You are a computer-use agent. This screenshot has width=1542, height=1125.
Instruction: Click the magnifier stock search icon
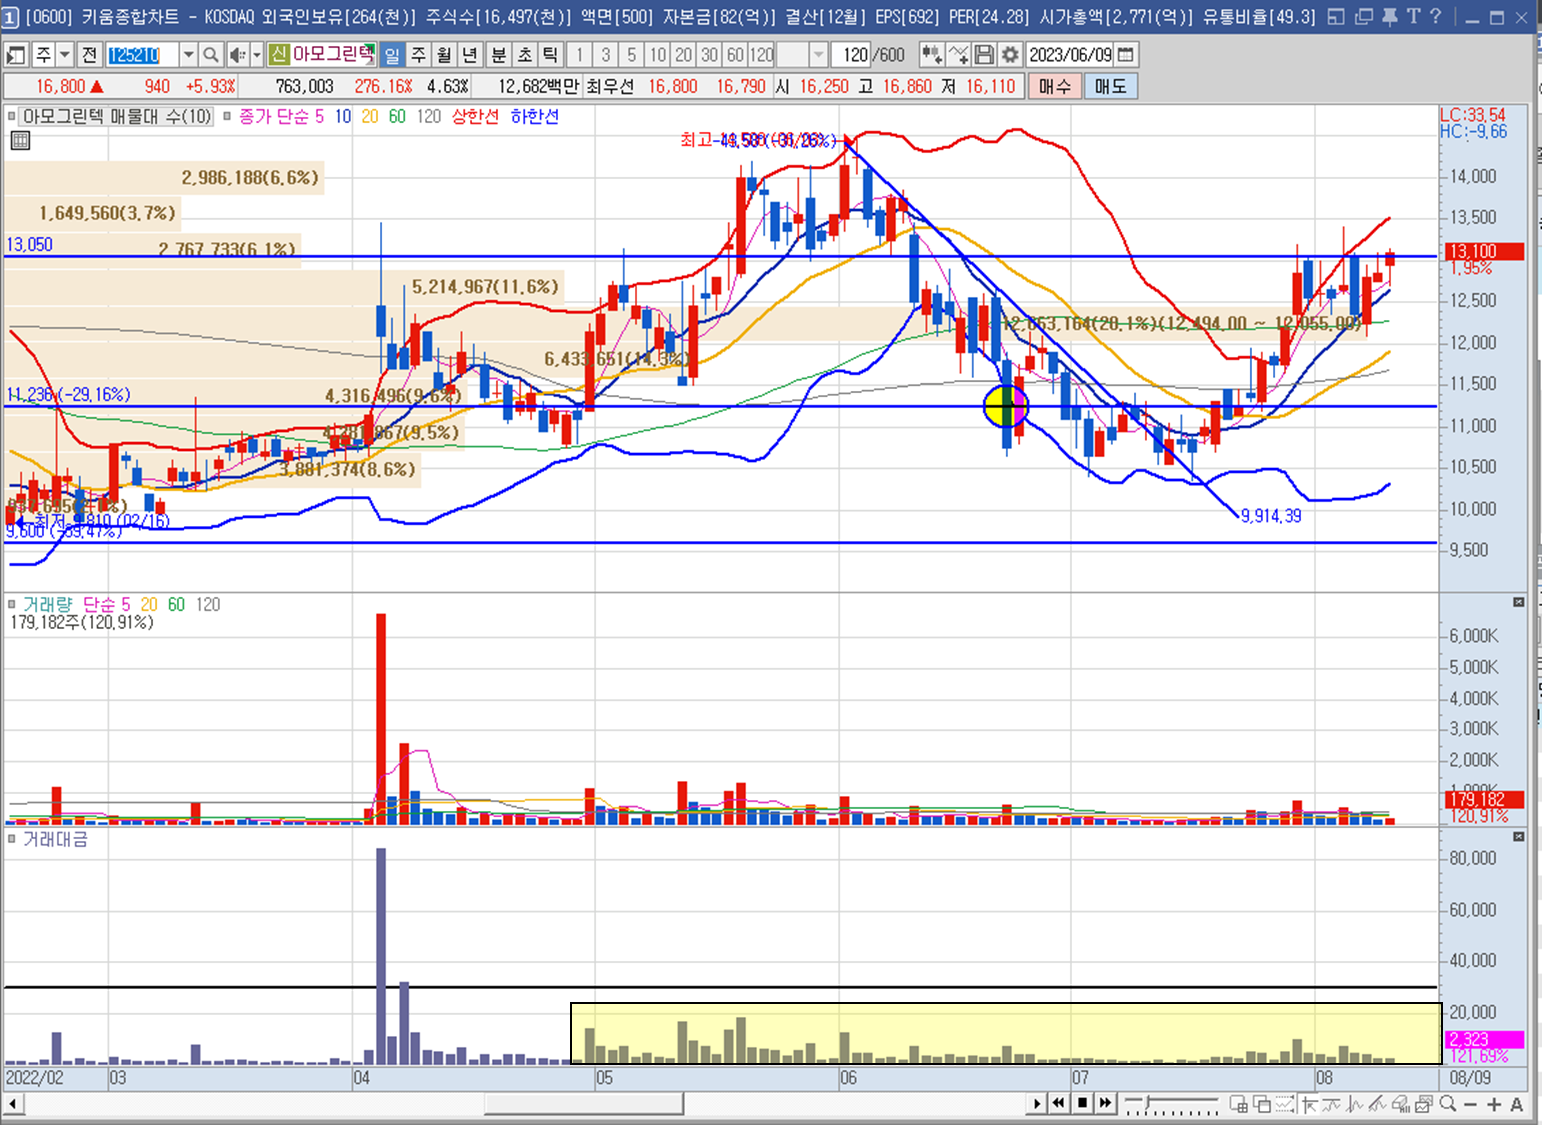[211, 55]
